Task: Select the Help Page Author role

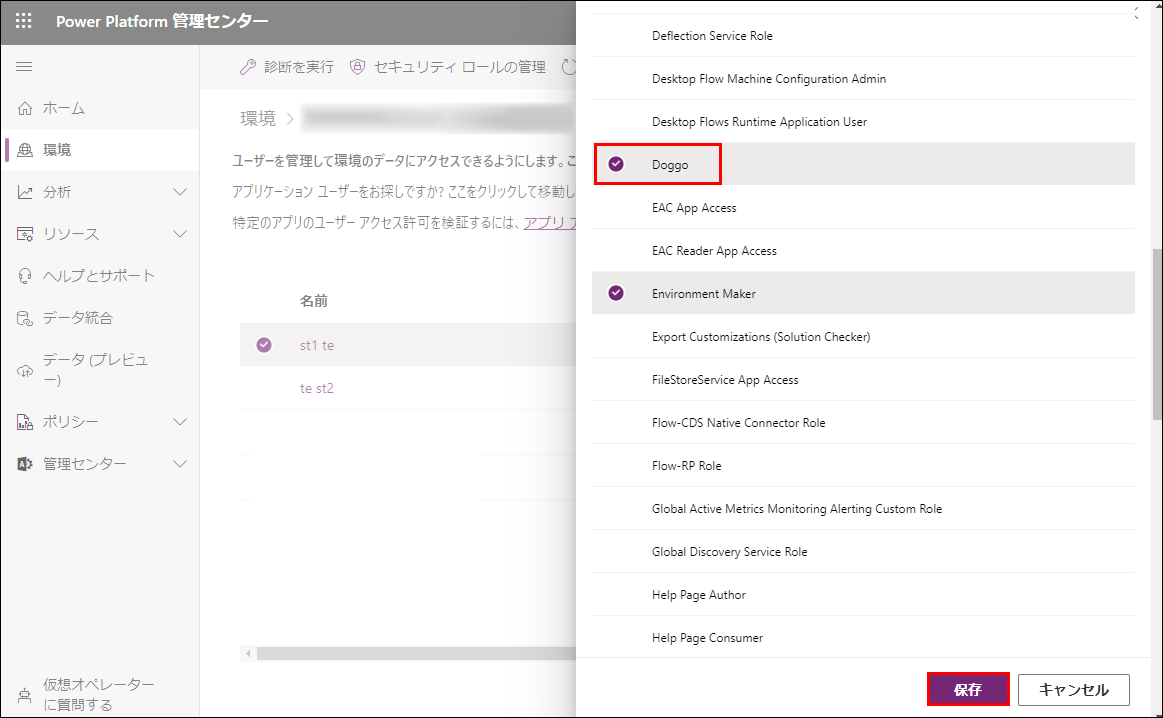Action: [863, 595]
